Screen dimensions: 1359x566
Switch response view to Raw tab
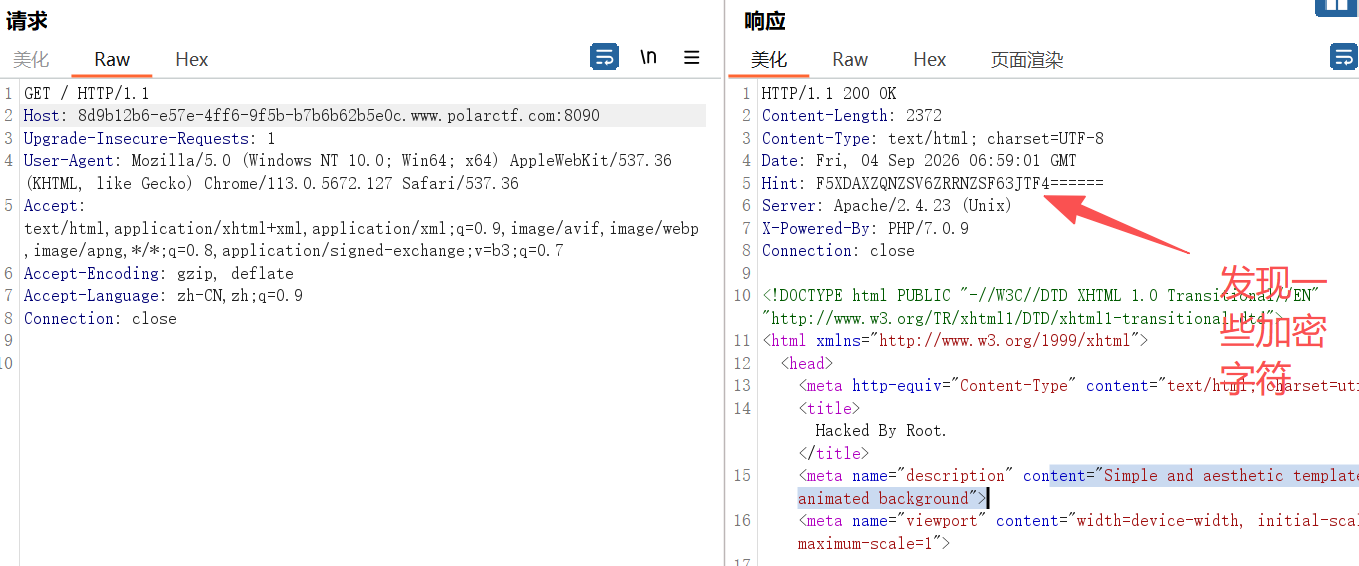[850, 60]
